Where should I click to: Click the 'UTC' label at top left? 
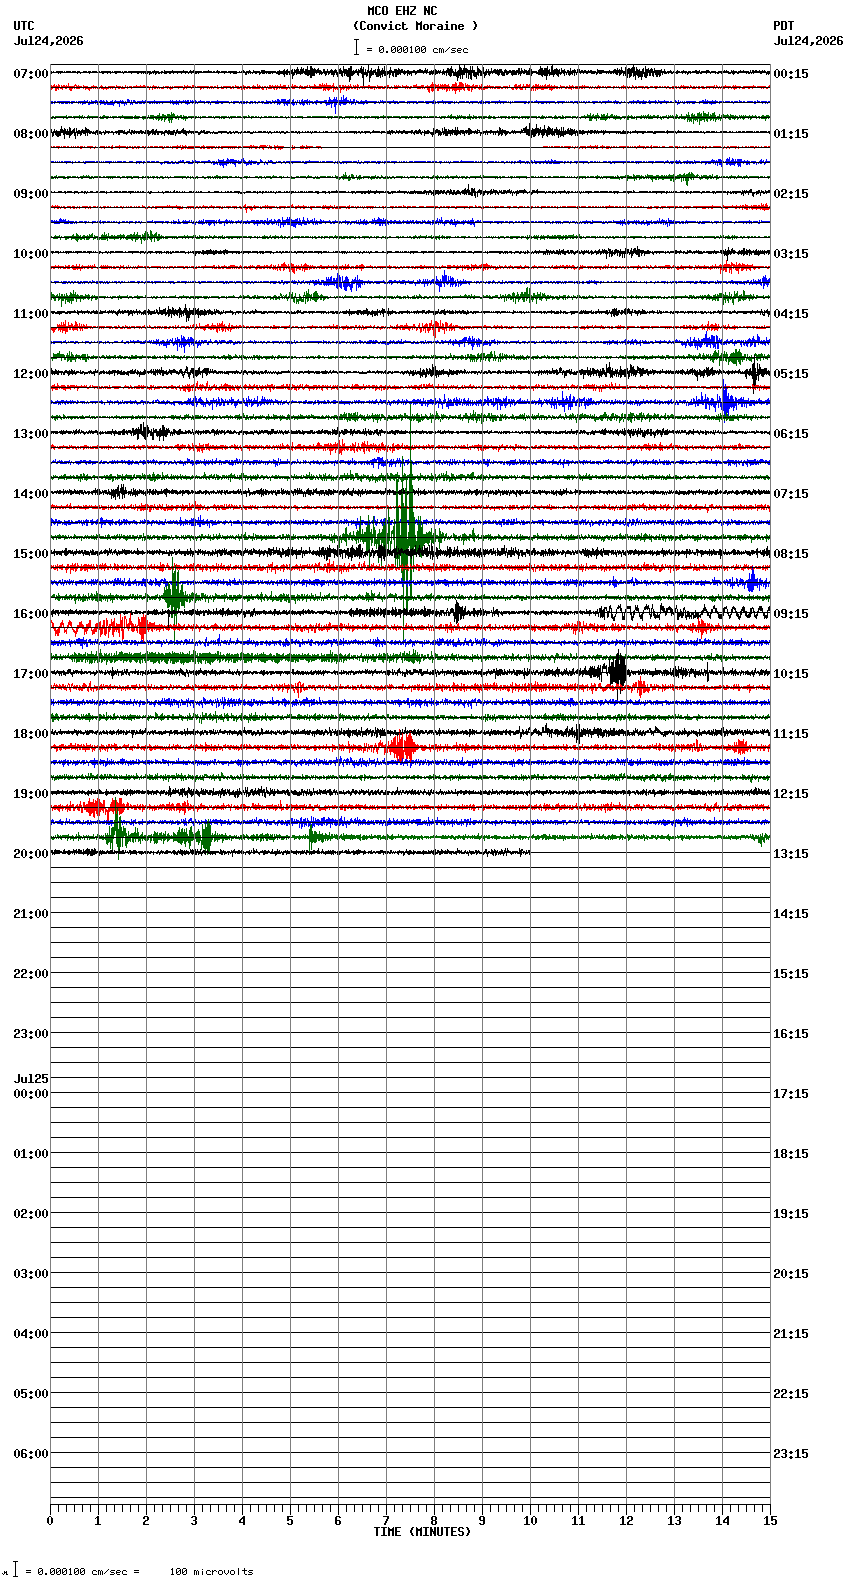coord(24,26)
